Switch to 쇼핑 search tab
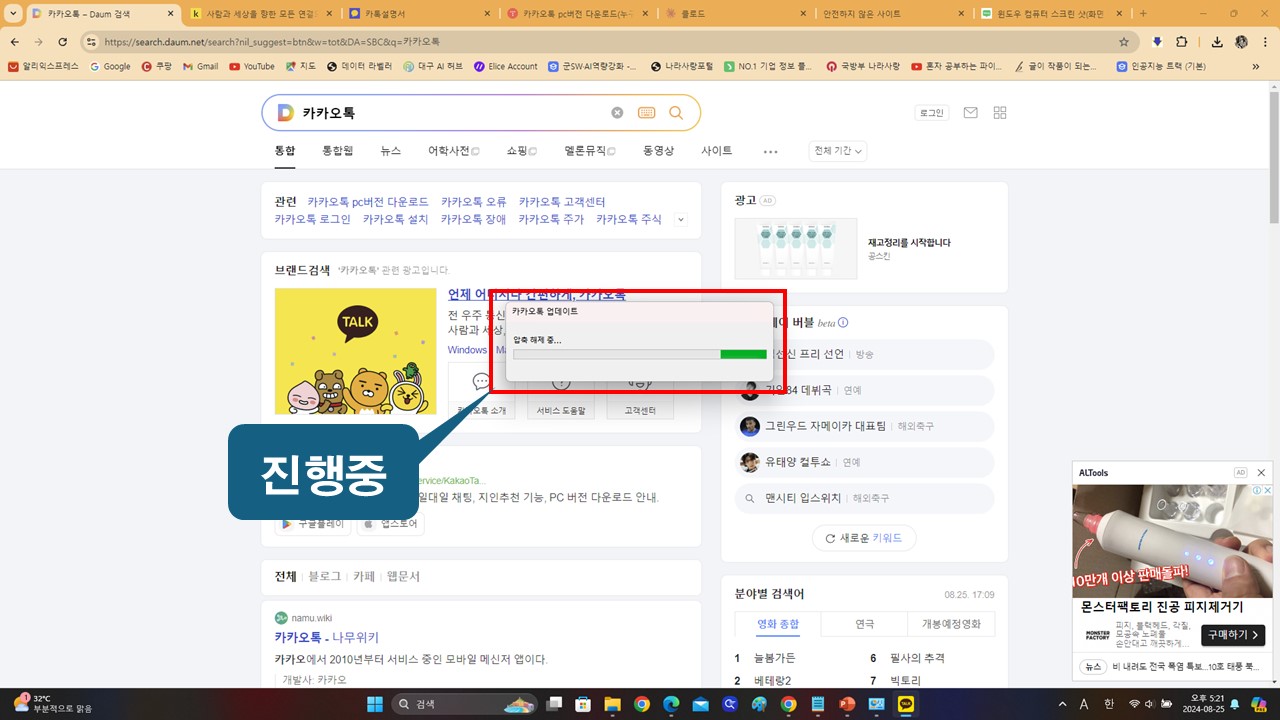This screenshot has height=720, width=1280. [521, 151]
